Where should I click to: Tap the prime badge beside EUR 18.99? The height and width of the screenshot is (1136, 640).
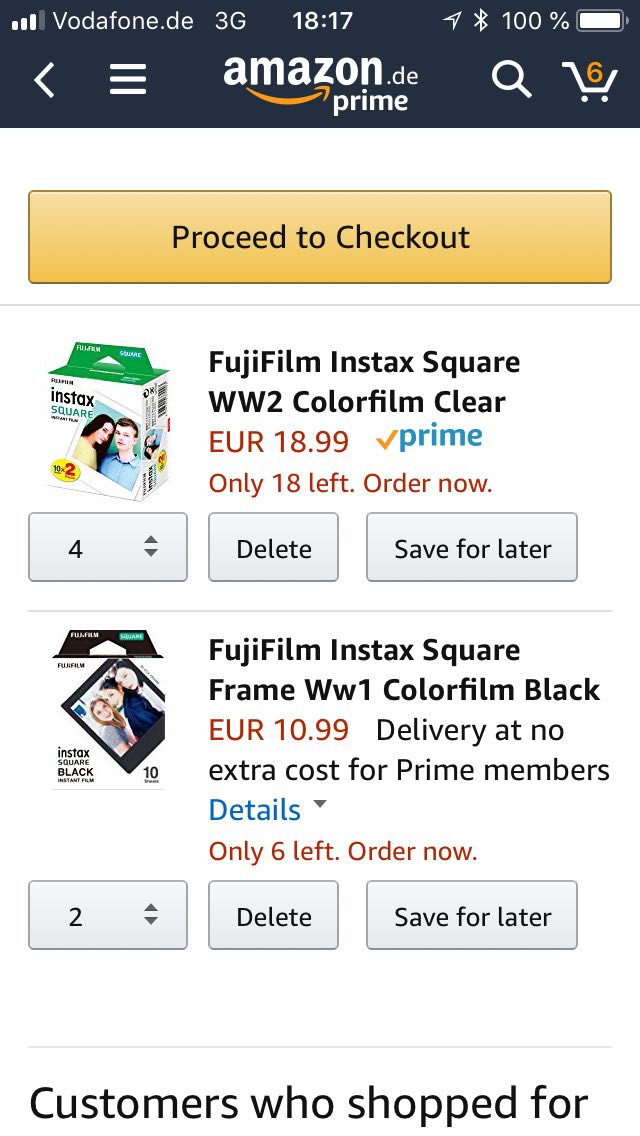point(429,438)
